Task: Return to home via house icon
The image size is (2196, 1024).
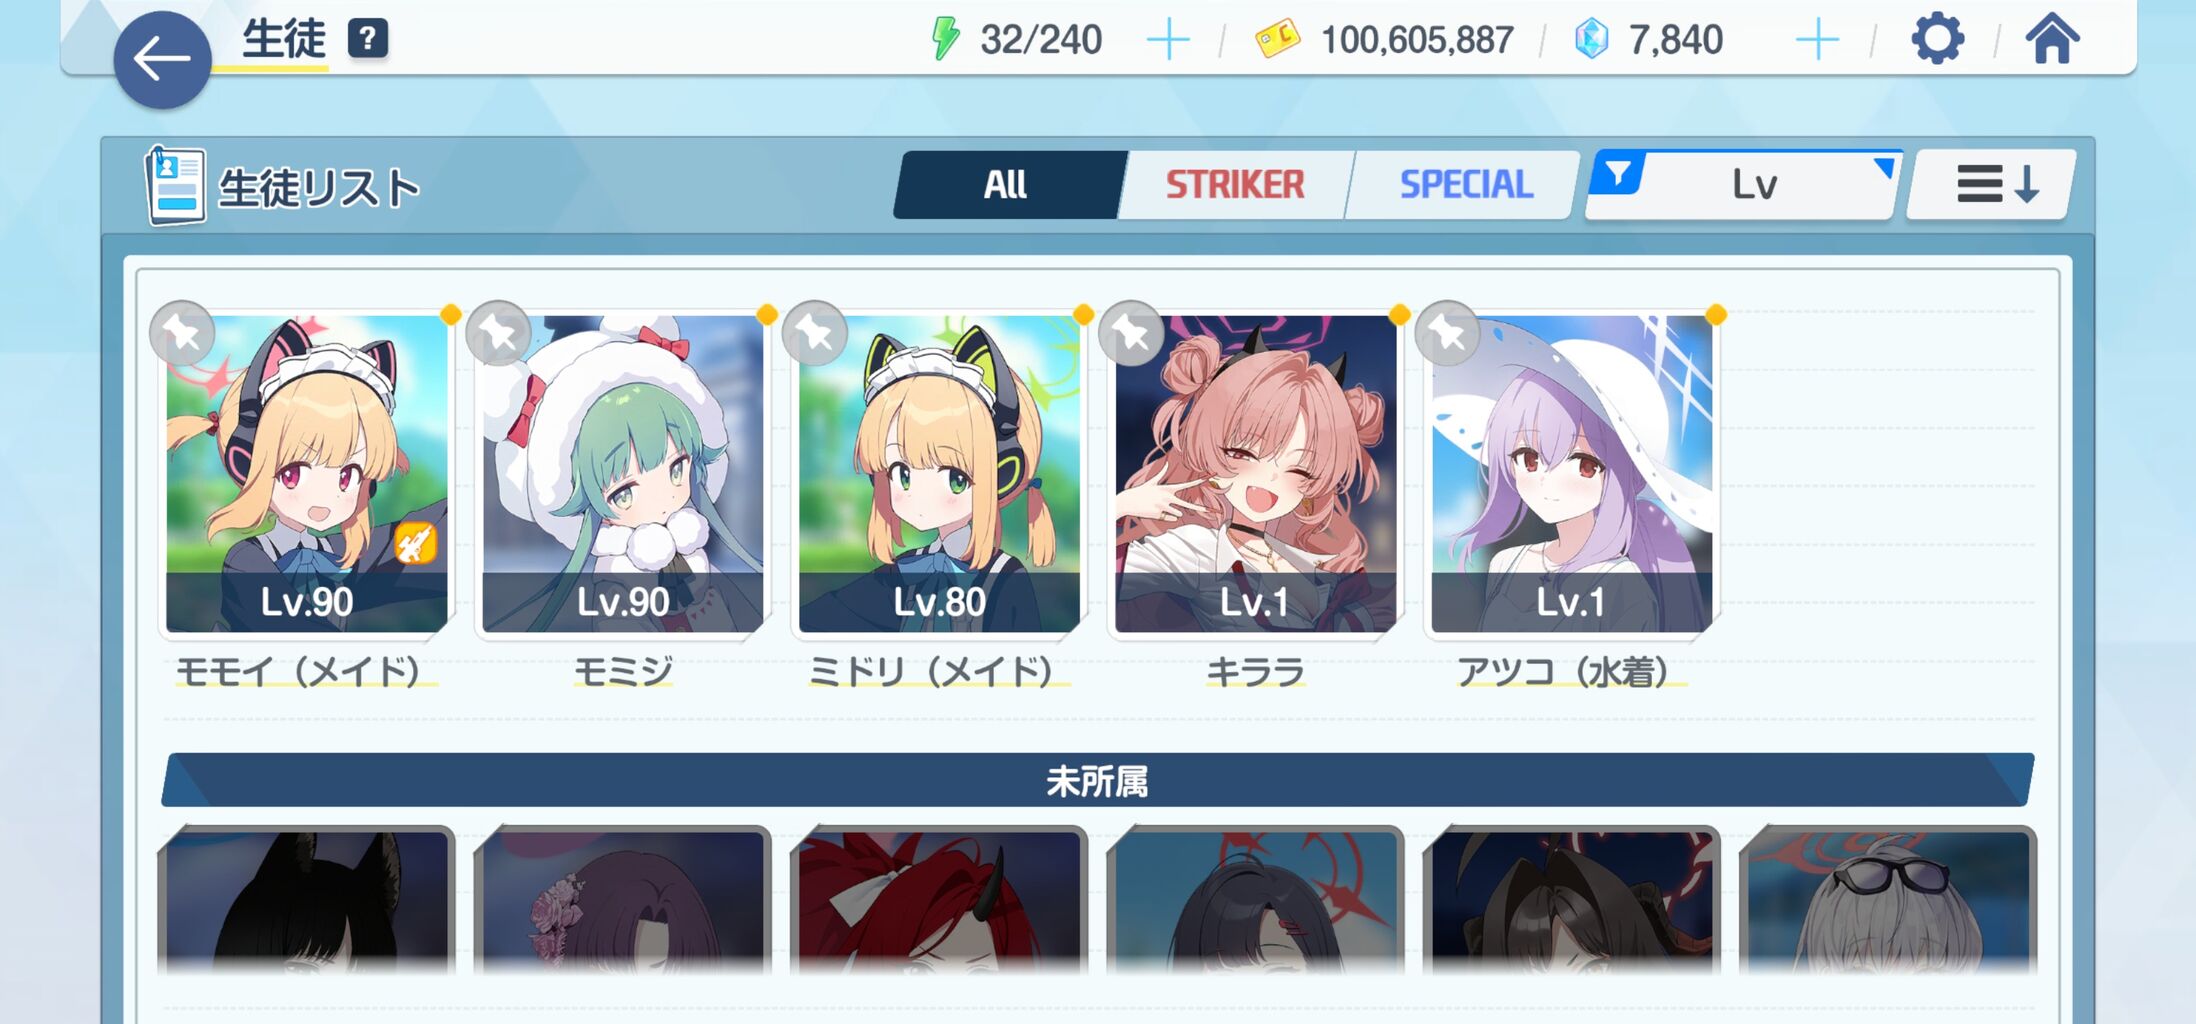Action: [x=2052, y=39]
